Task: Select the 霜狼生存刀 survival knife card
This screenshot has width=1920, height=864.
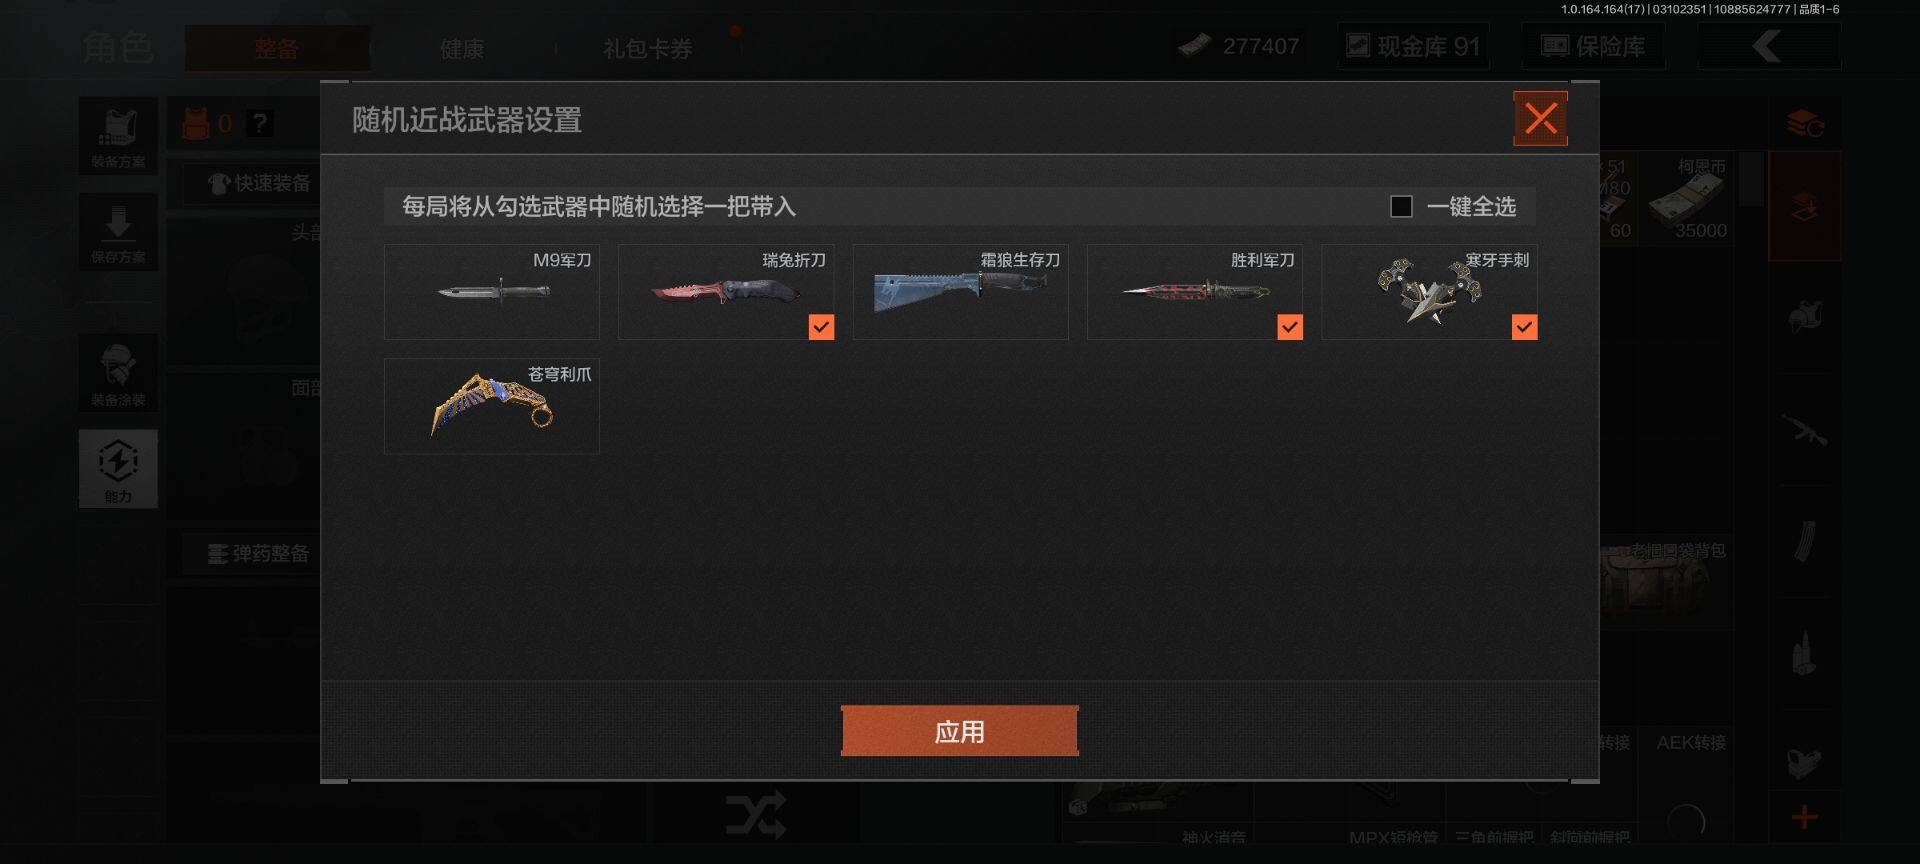Action: pyautogui.click(x=960, y=292)
